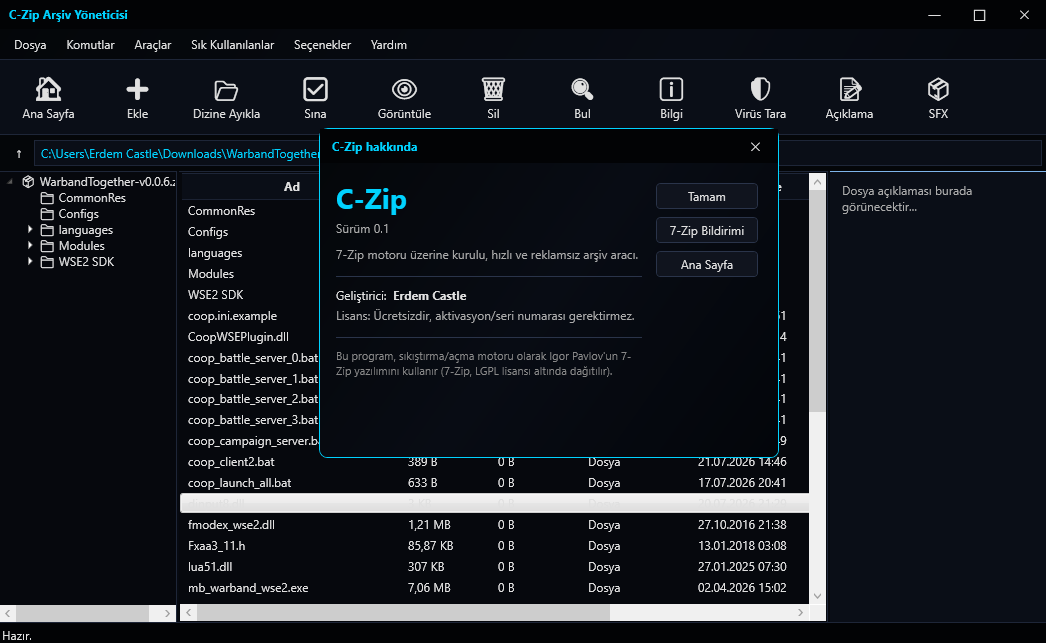Select the Dizine Ayıkla extract icon
The image size is (1046, 643).
[x=226, y=89]
